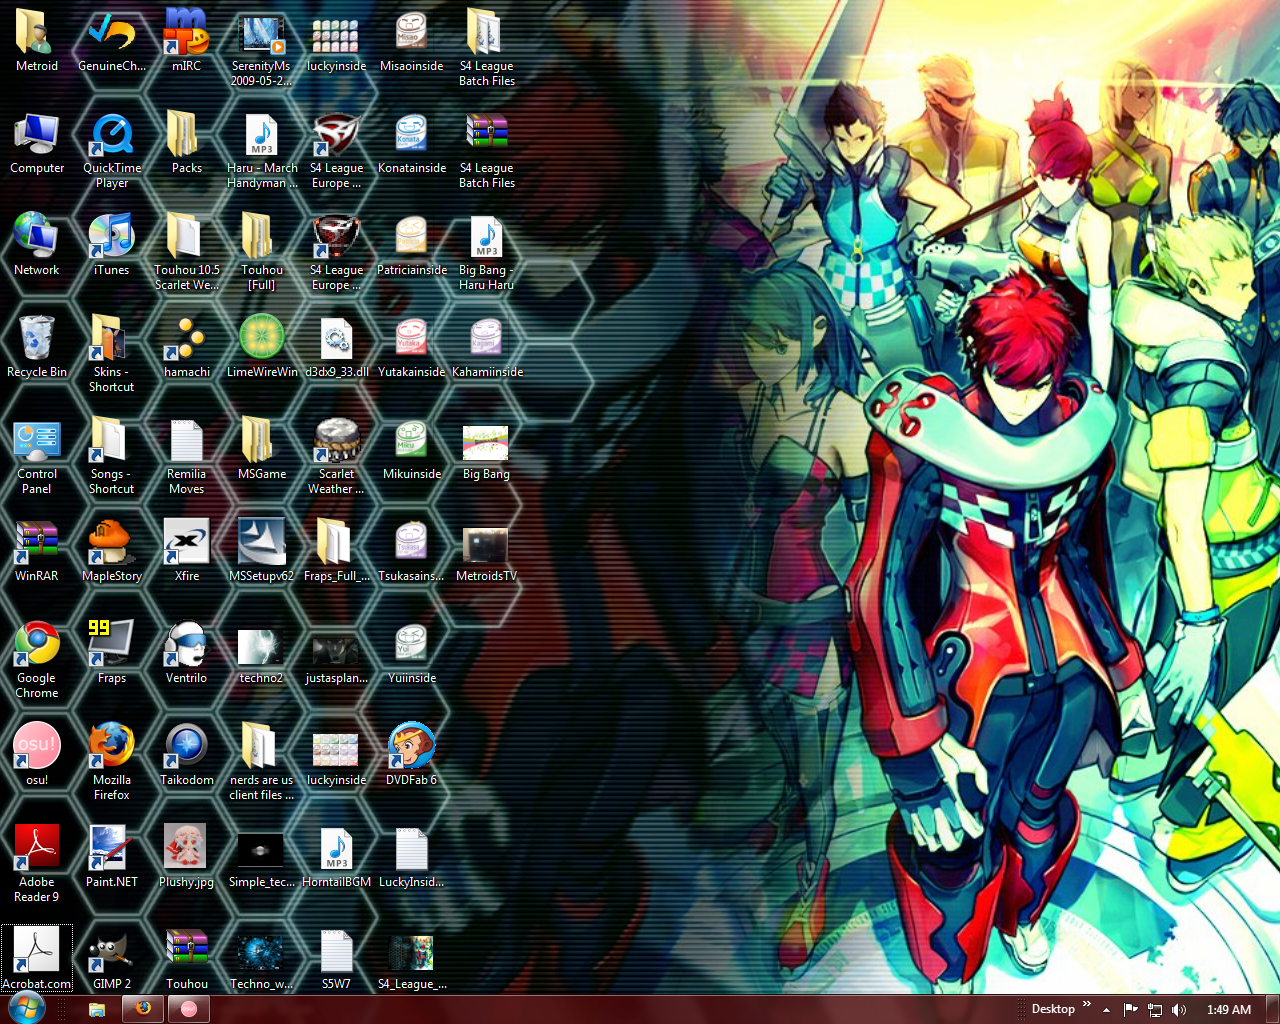Image resolution: width=1280 pixels, height=1024 pixels.
Task: Open the Mikuinside icon
Action: (x=411, y=449)
